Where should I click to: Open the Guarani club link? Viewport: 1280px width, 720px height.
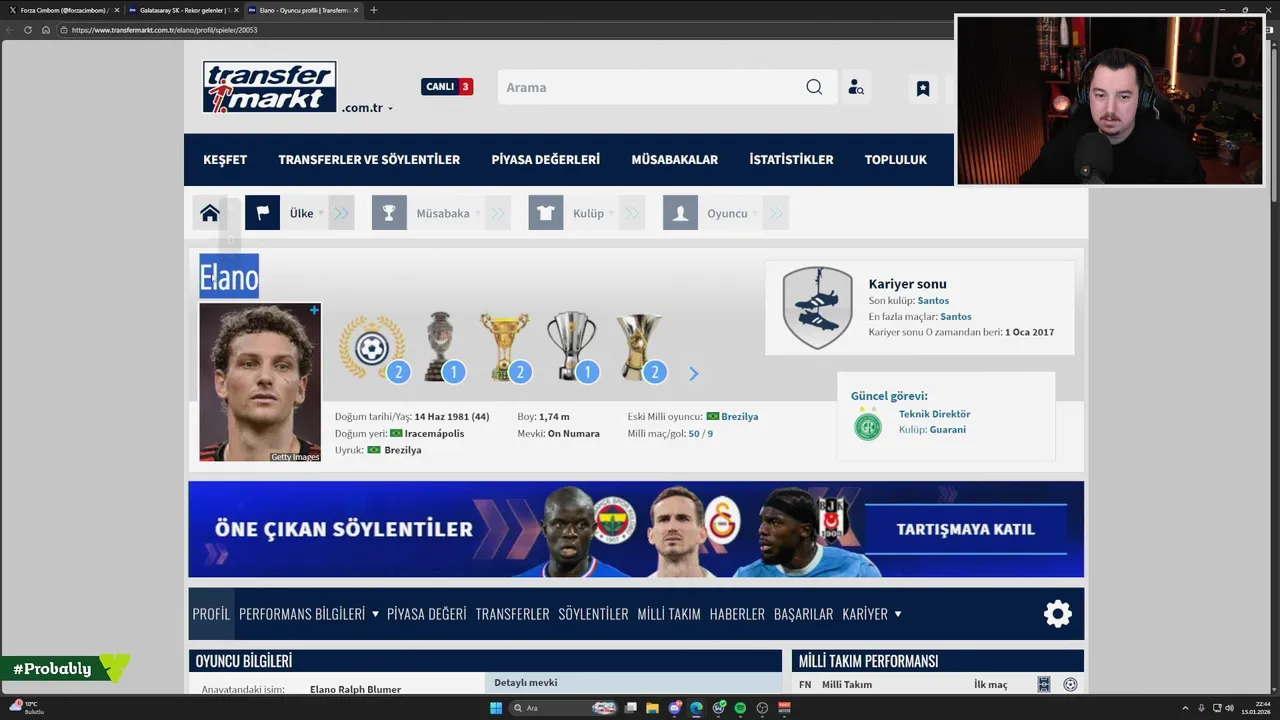click(x=948, y=429)
